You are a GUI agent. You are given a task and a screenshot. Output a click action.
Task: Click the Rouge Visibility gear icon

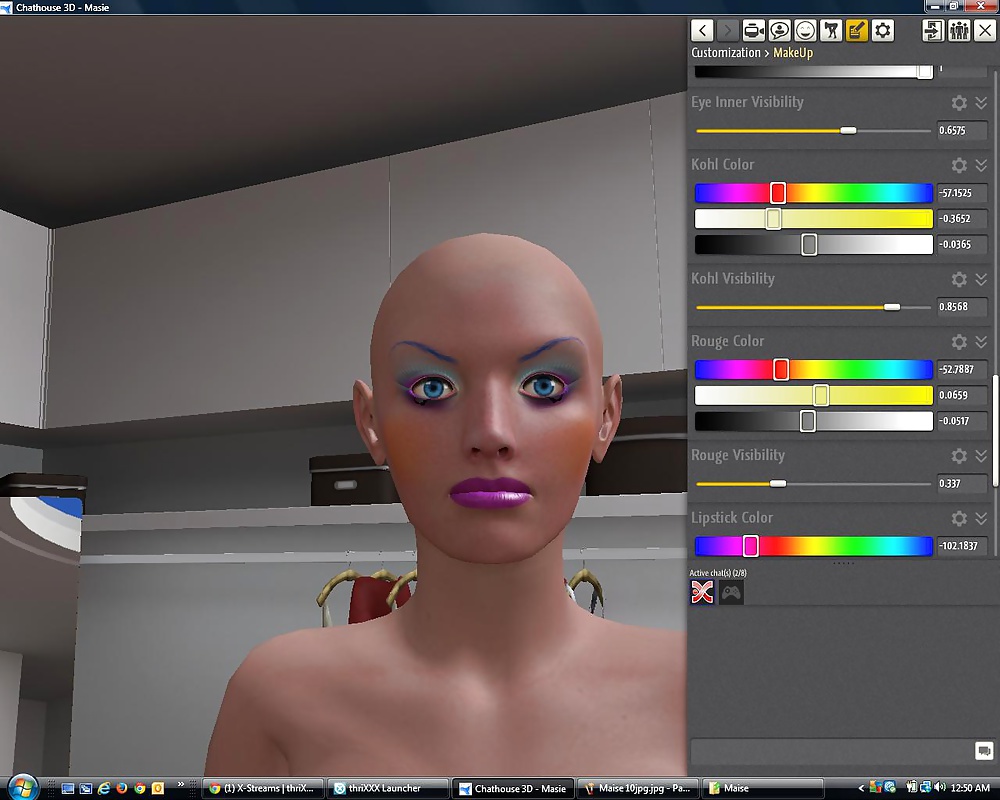(959, 456)
